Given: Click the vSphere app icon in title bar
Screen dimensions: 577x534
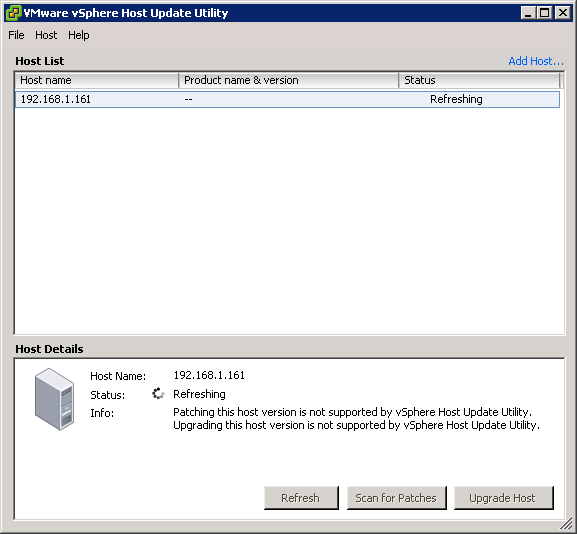Looking at the screenshot, I should click(13, 13).
